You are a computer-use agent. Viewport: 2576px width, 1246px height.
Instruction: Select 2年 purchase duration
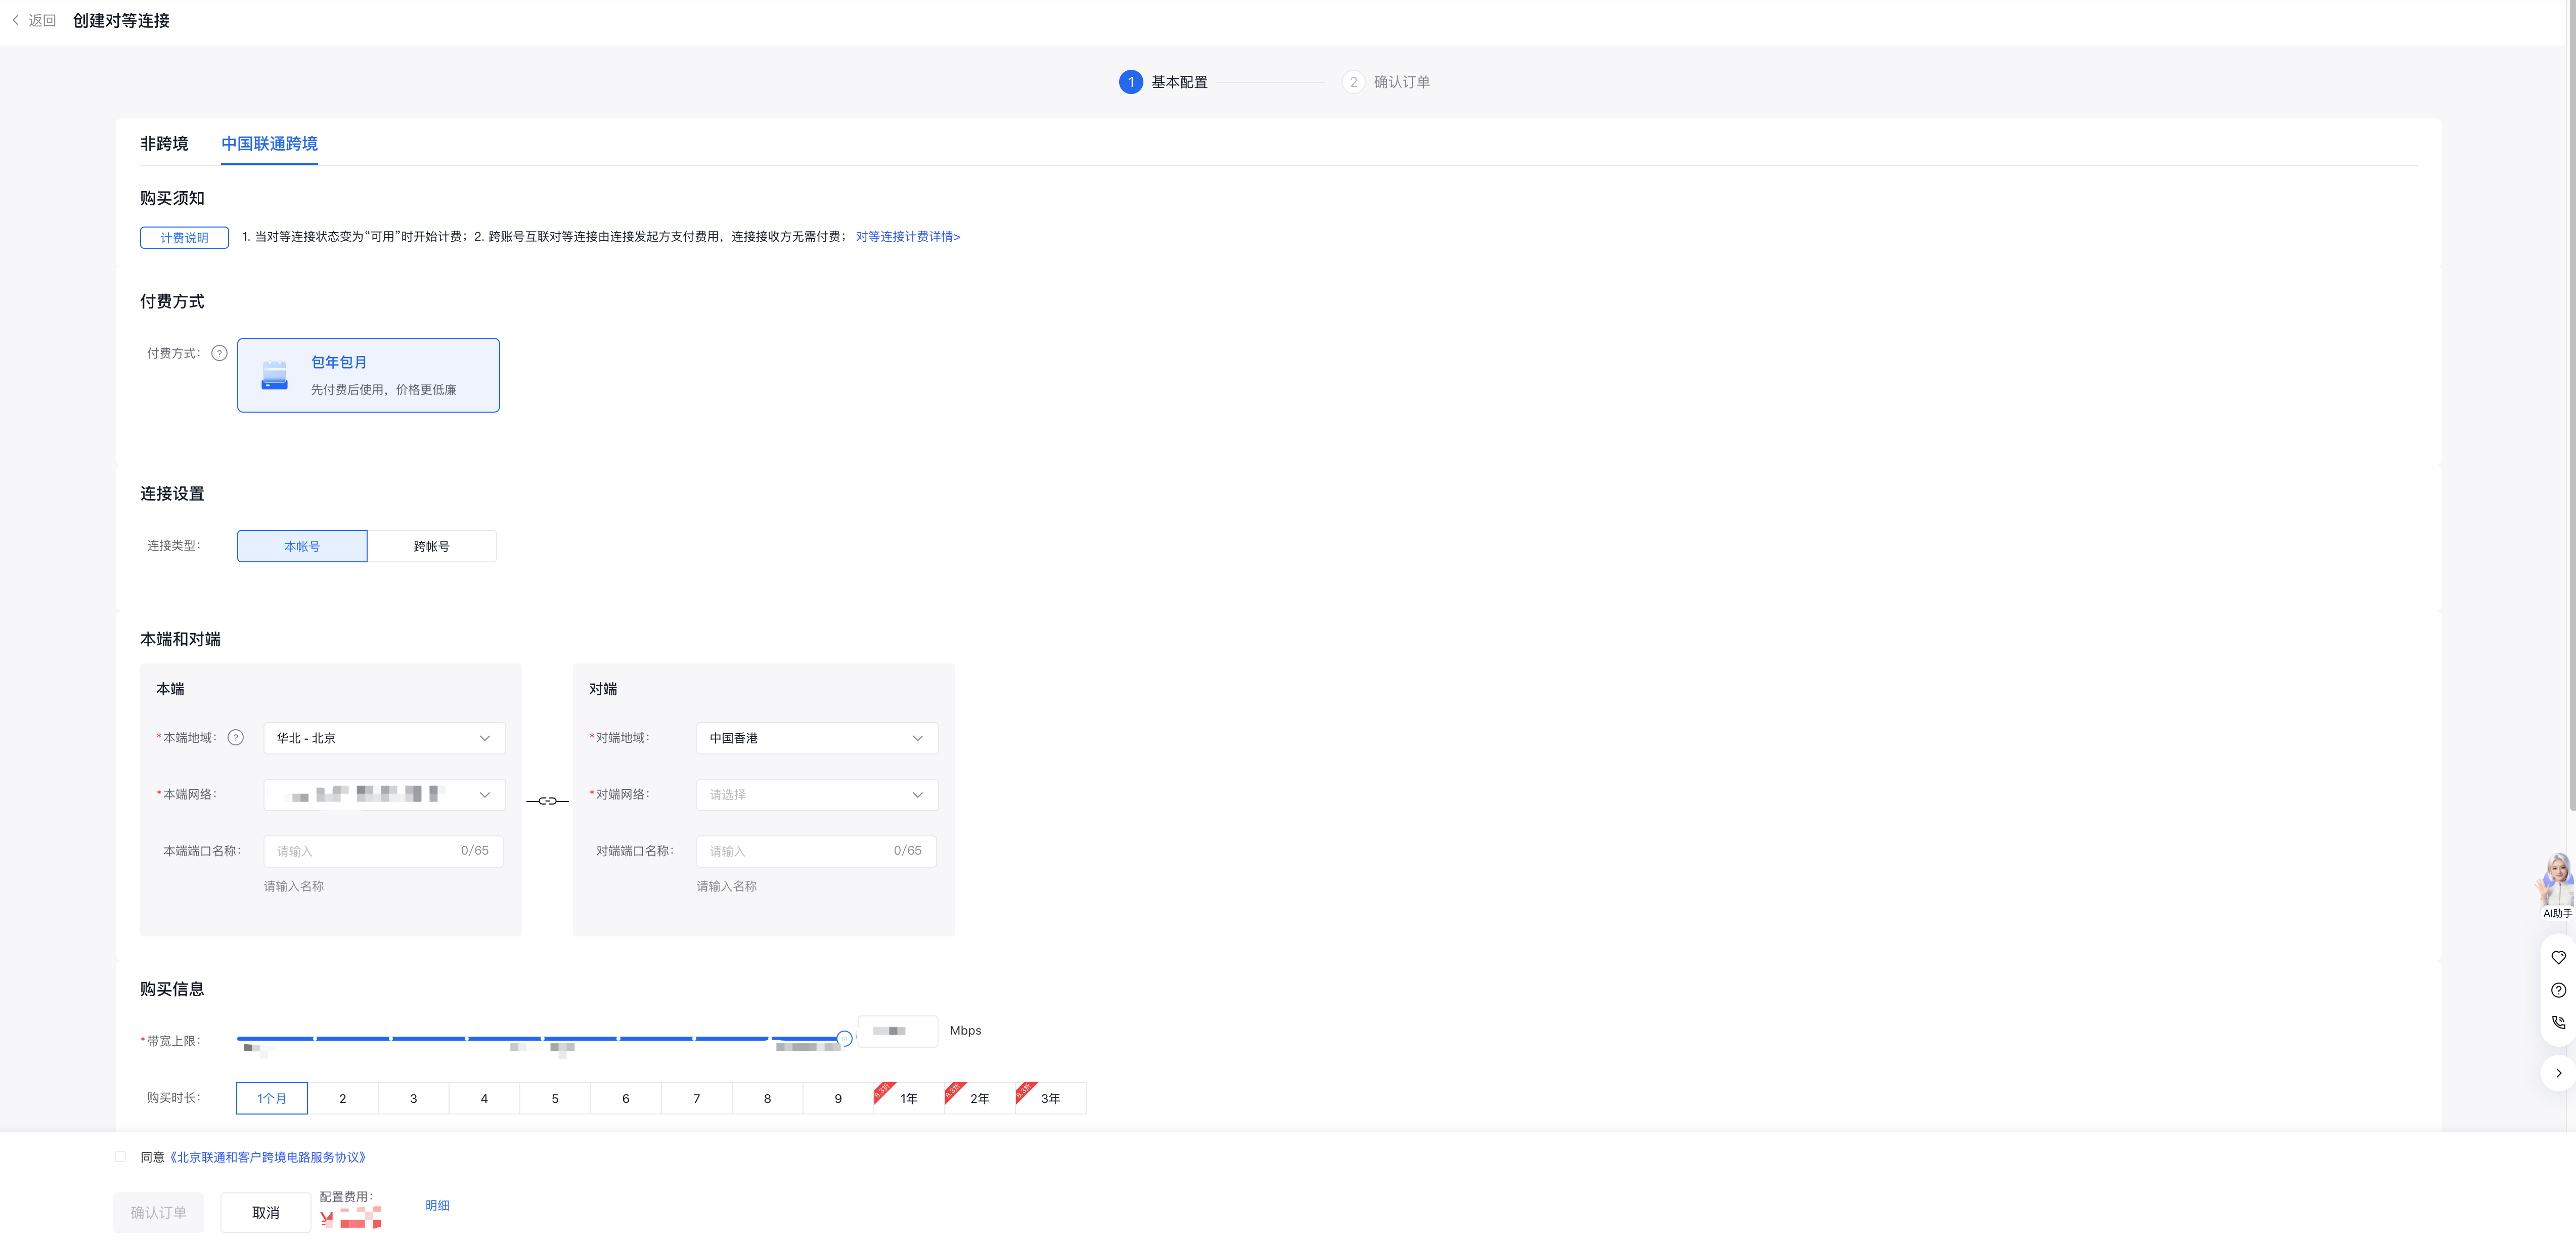coord(980,1098)
